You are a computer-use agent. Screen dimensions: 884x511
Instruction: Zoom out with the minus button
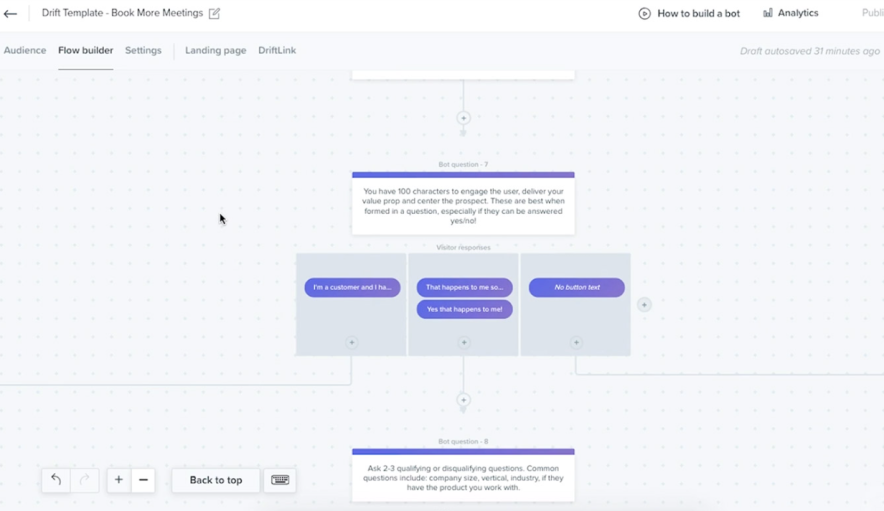click(x=143, y=480)
